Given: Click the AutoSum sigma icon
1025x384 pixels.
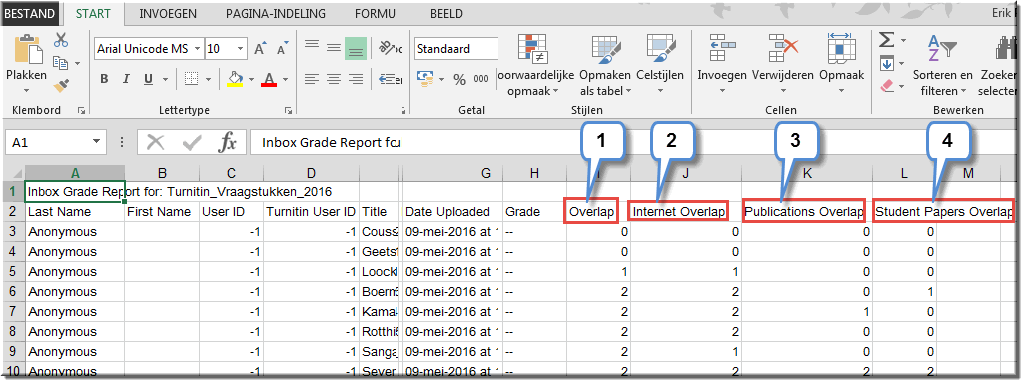Looking at the screenshot, I should (886, 41).
